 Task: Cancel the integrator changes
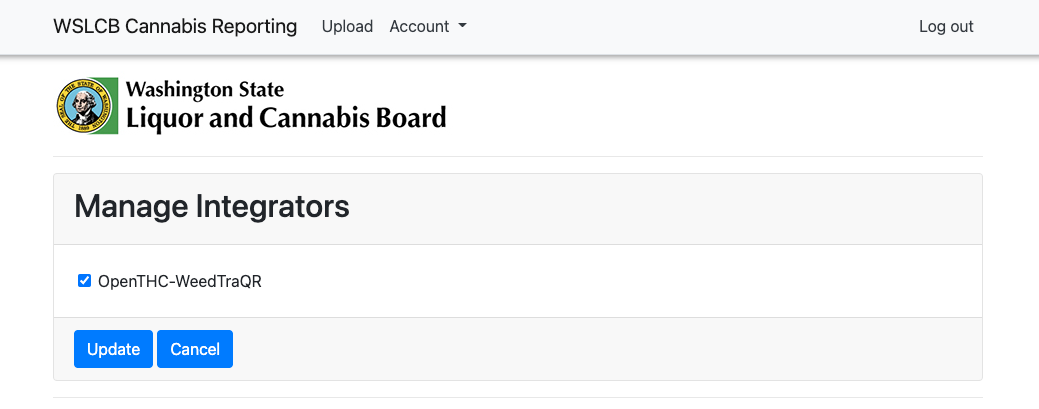(x=195, y=349)
